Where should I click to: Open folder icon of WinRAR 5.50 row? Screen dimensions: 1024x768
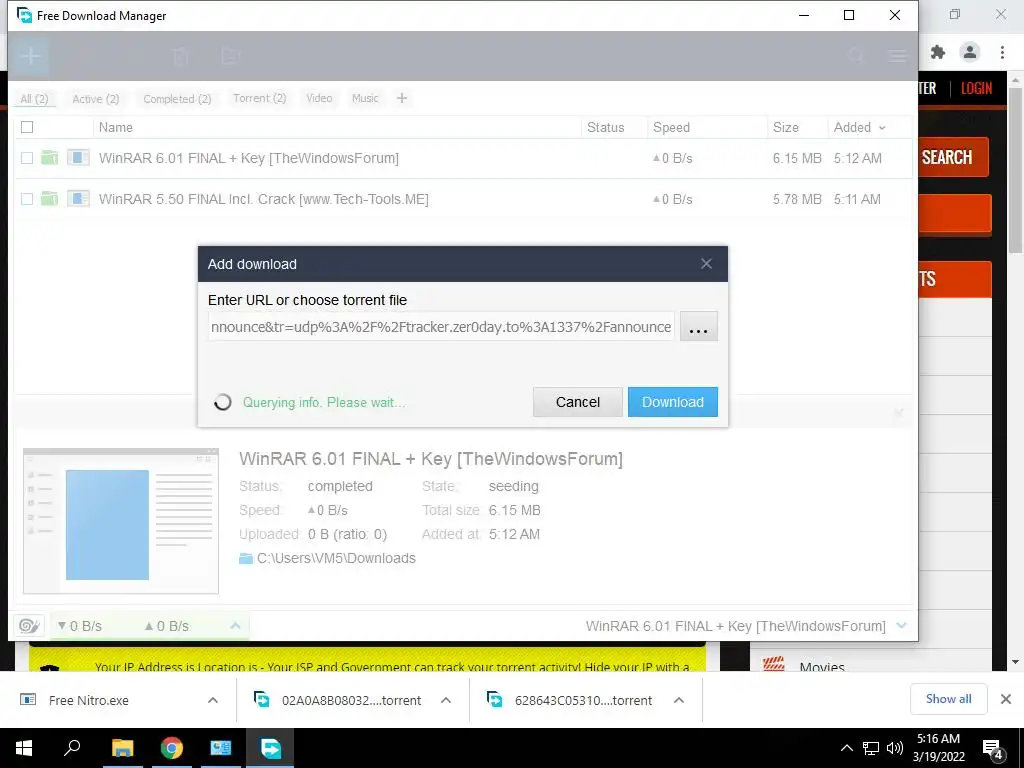50,199
